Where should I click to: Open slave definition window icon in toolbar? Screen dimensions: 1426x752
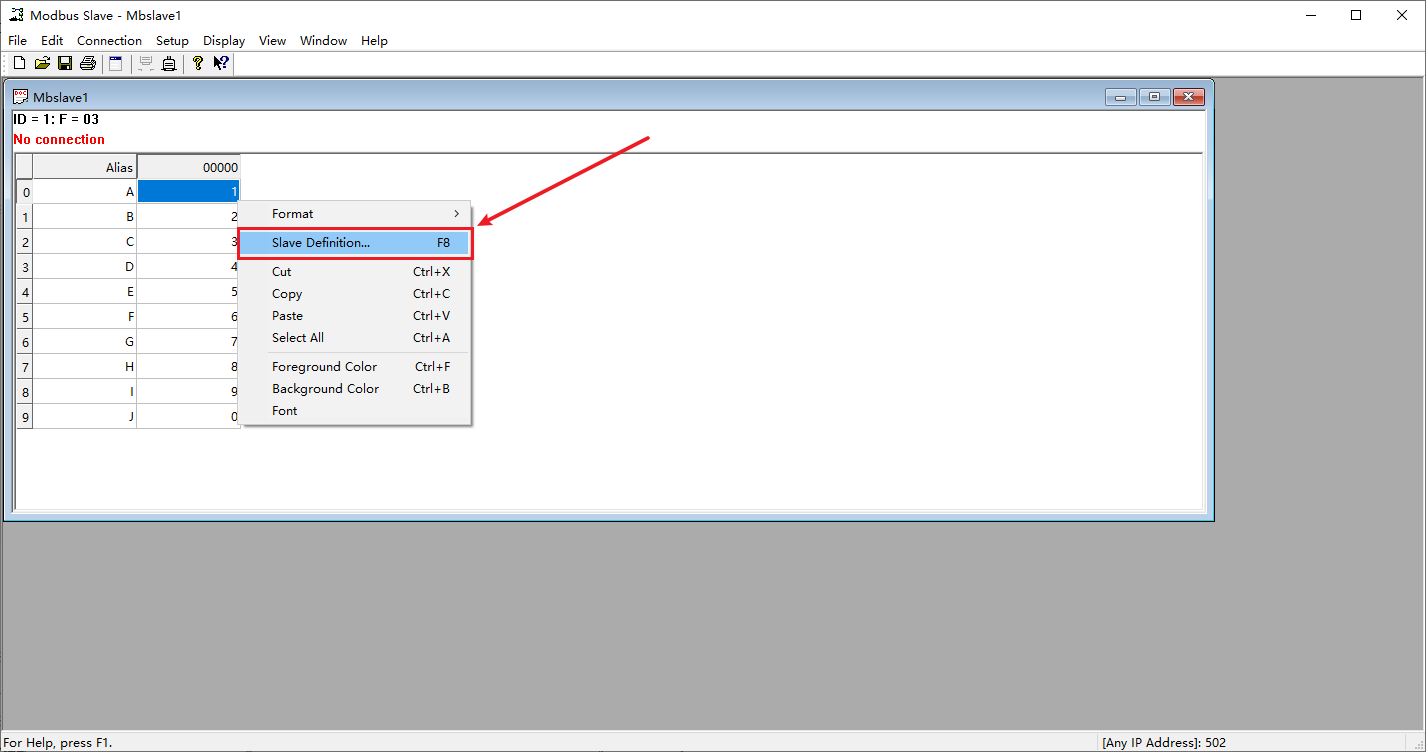(x=116, y=64)
